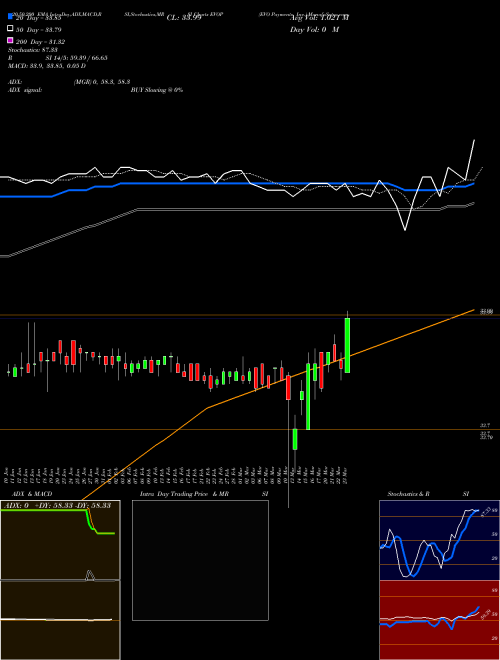This screenshot has width=500, height=660.
Task: Open the red RSI chart panel
Action: (439, 620)
